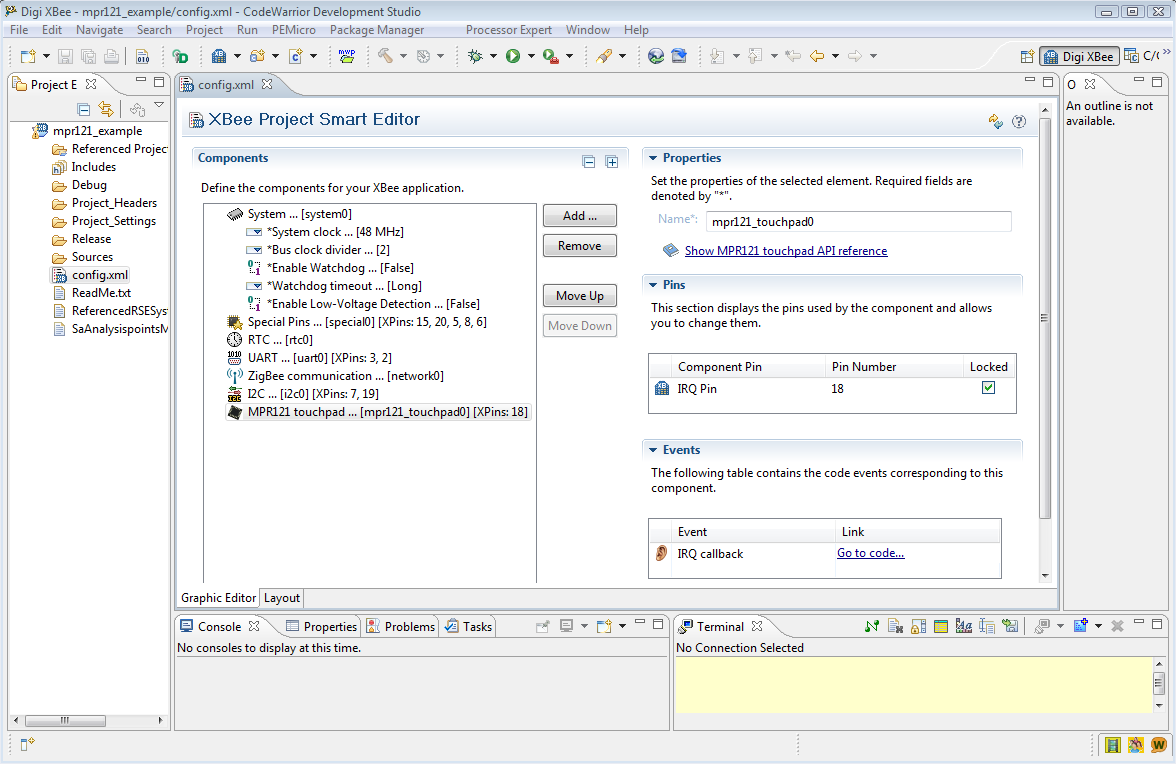Collapse the Events section
Screen dimensions: 1176x764
point(652,450)
